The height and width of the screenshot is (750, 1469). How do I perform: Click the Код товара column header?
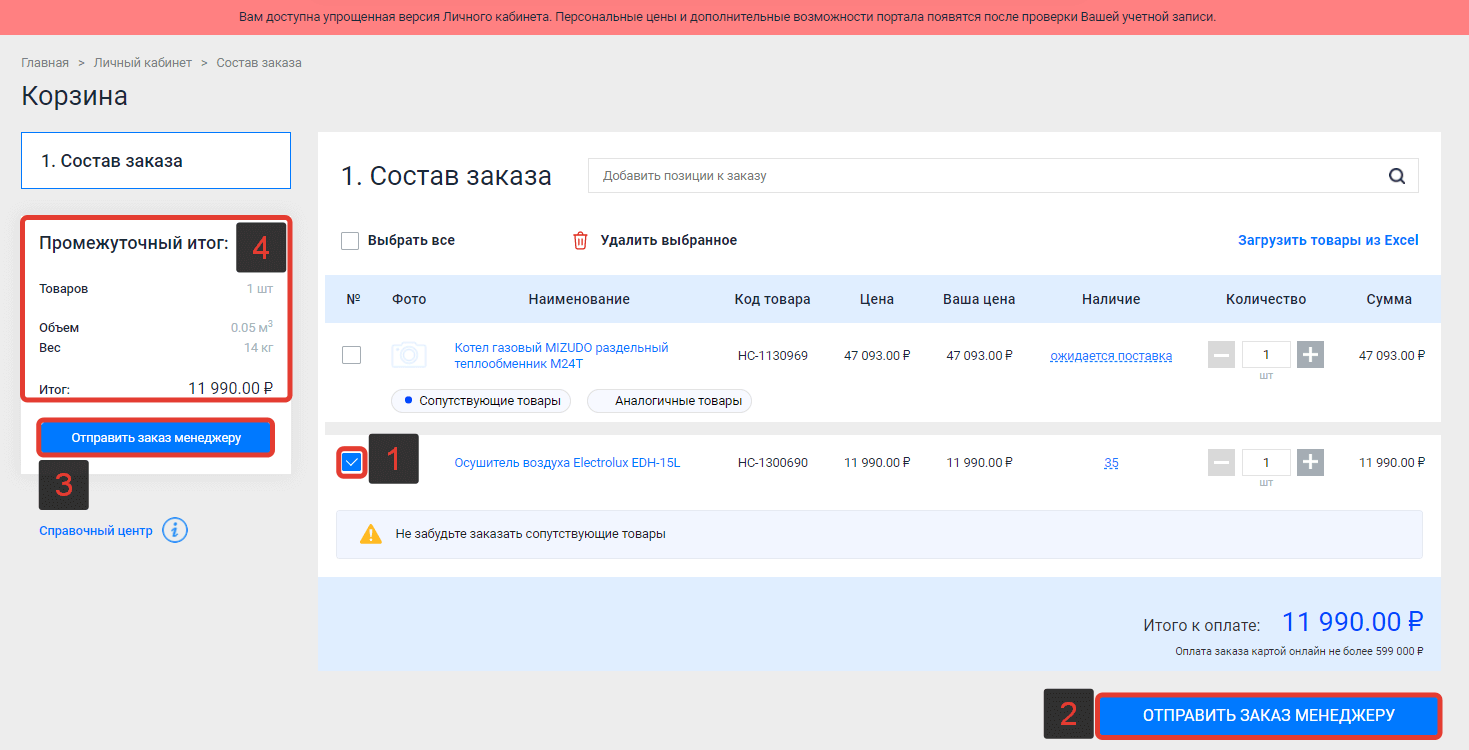point(772,299)
